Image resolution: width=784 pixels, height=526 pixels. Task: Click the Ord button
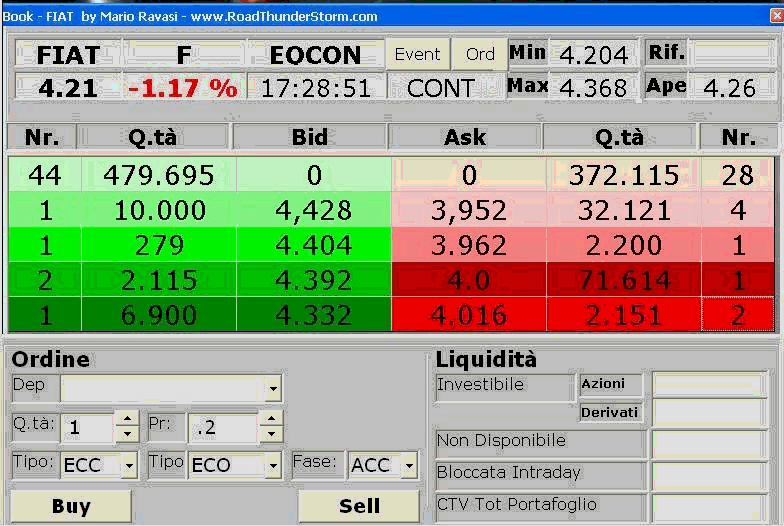pos(480,54)
